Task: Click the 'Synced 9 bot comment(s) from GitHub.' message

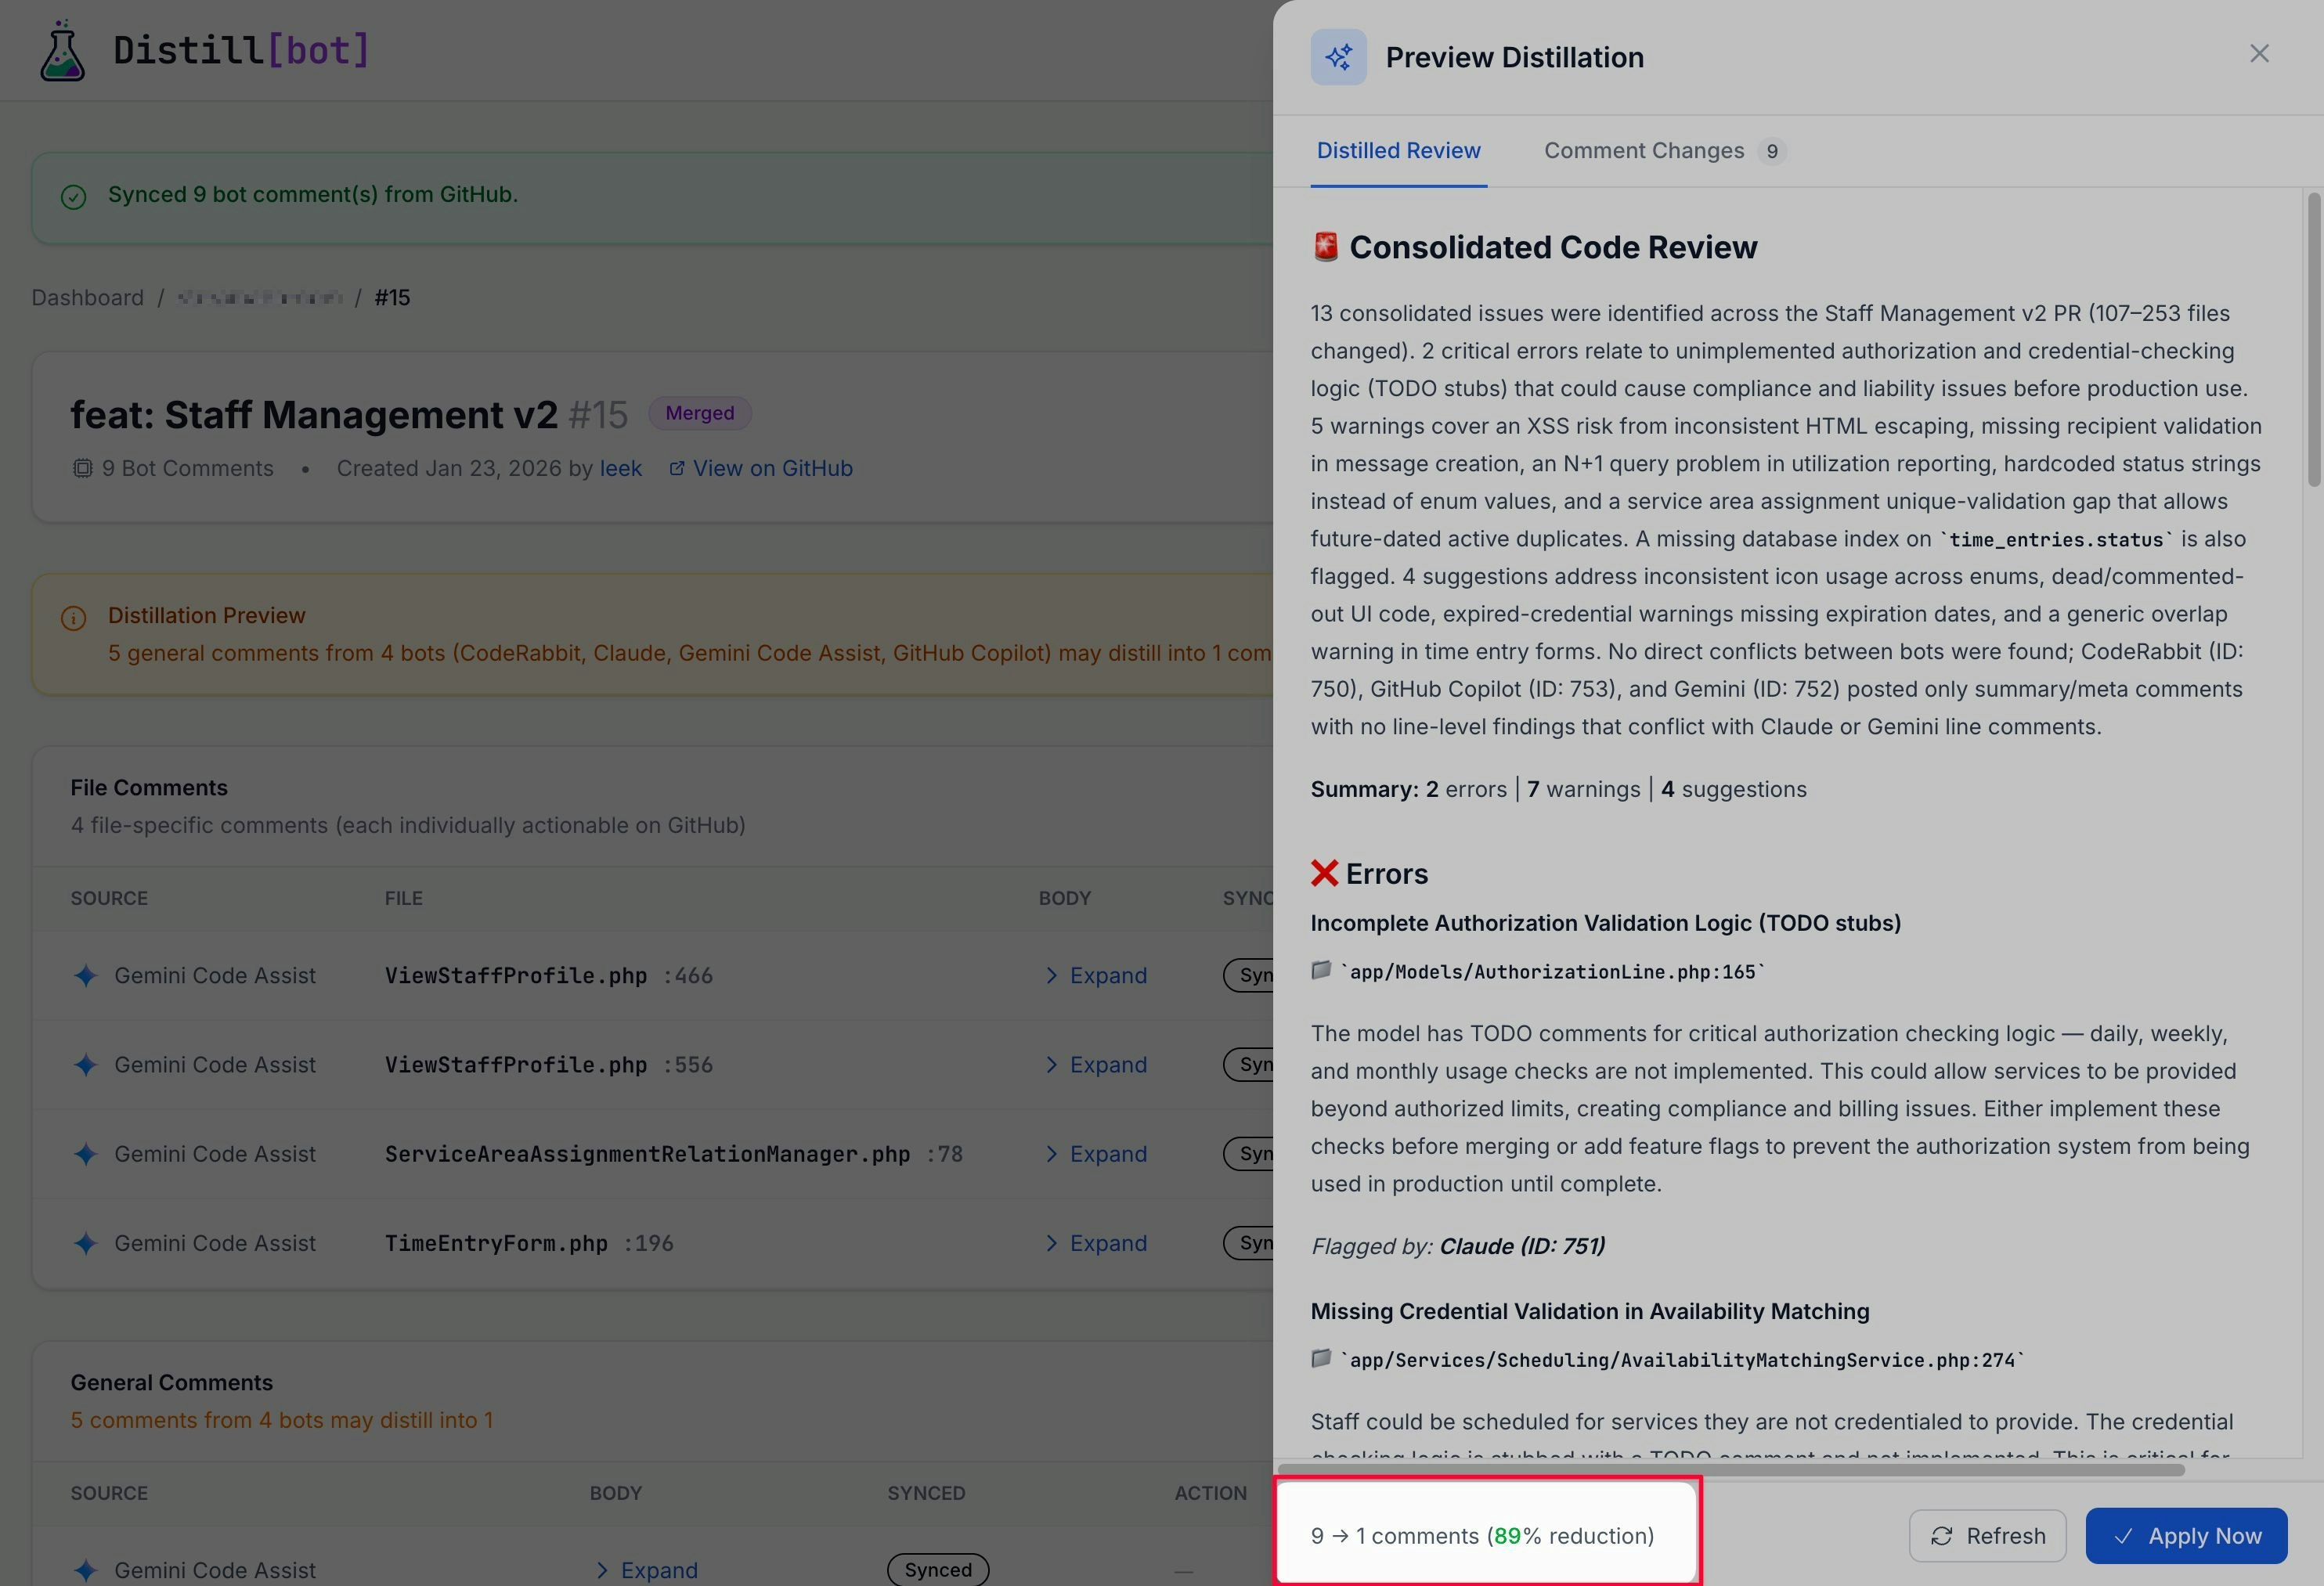Action: (313, 194)
